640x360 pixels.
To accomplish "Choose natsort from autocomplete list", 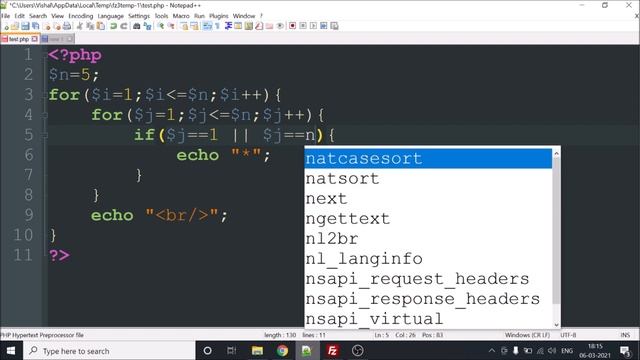I will pyautogui.click(x=428, y=178).
